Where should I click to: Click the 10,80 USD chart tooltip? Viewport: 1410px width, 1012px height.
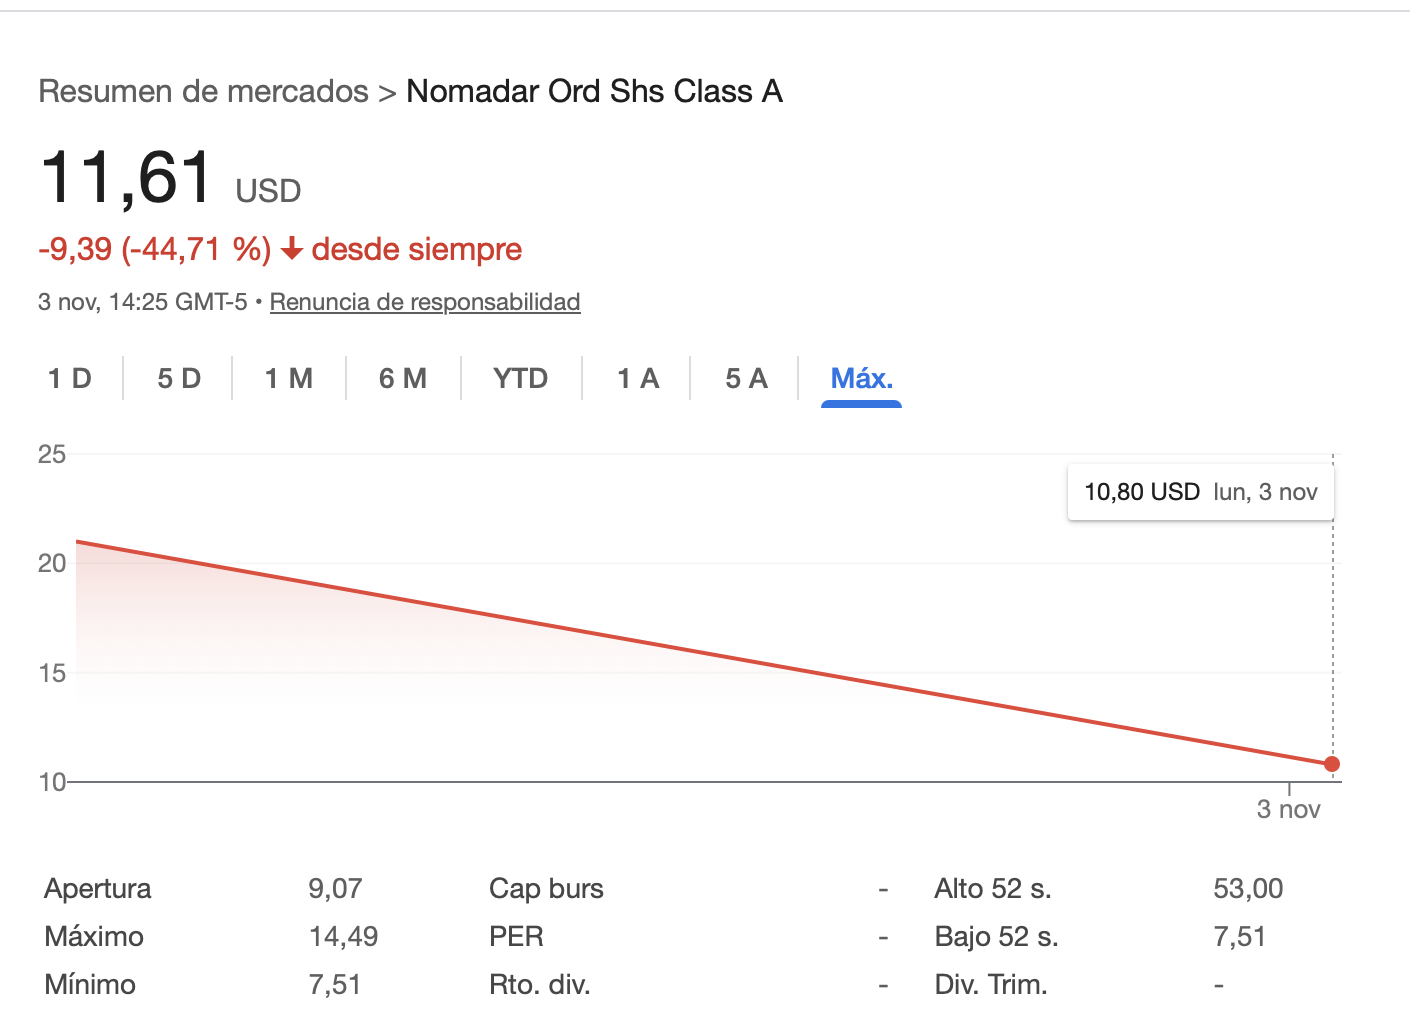pos(1200,492)
